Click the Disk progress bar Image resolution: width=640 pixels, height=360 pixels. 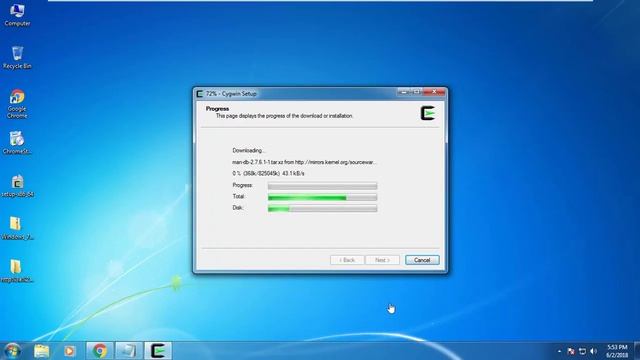322,209
